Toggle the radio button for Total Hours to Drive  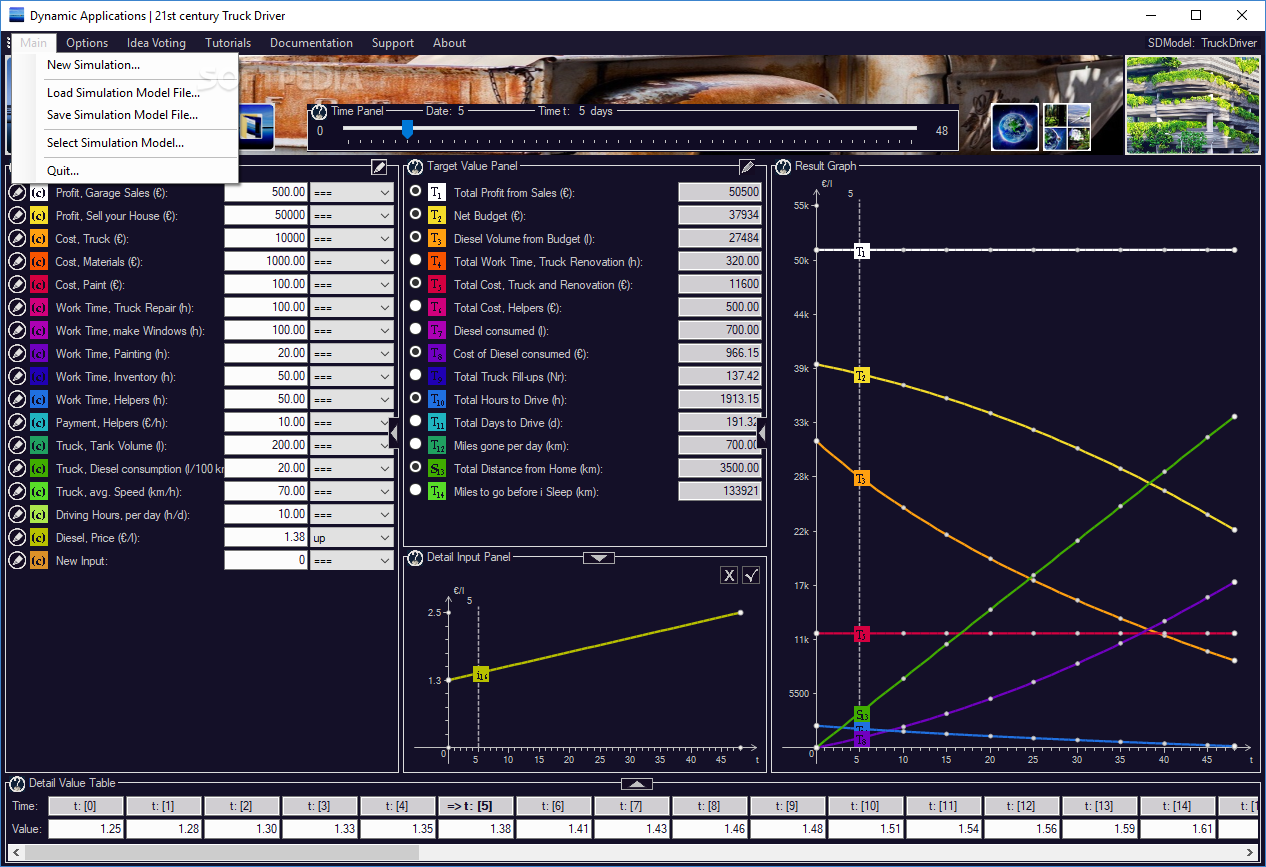[415, 398]
